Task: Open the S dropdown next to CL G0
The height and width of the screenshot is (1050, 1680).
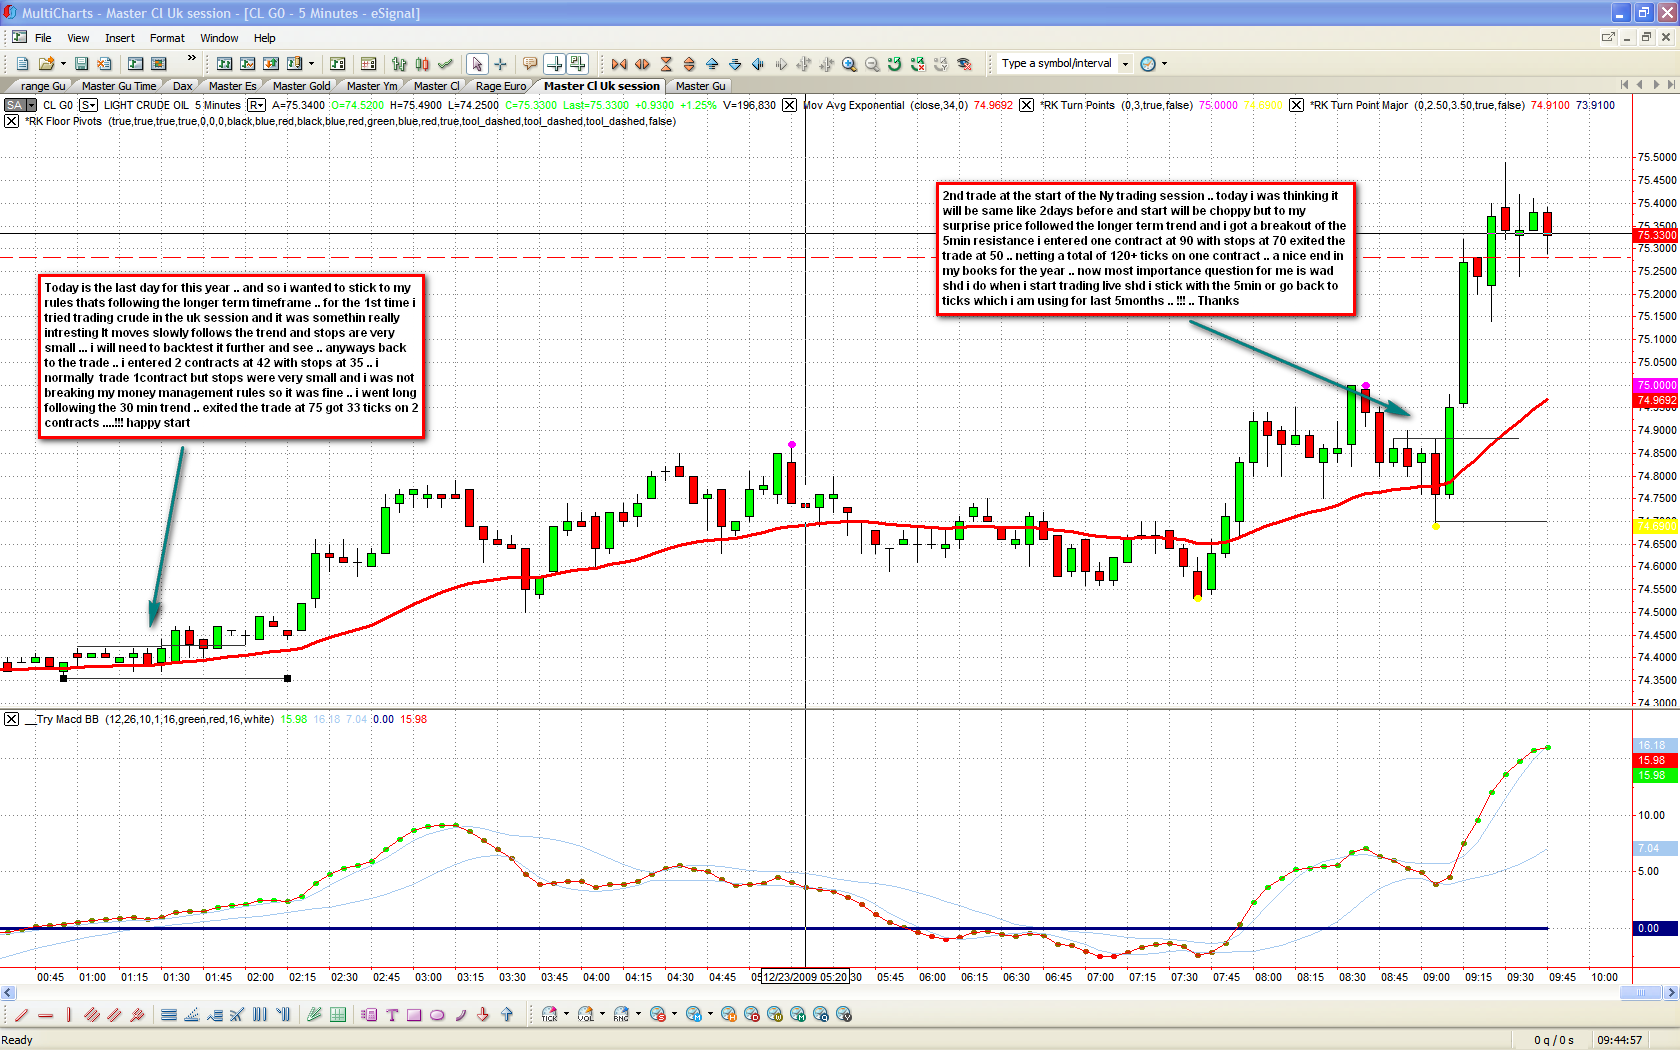Action: coord(88,105)
